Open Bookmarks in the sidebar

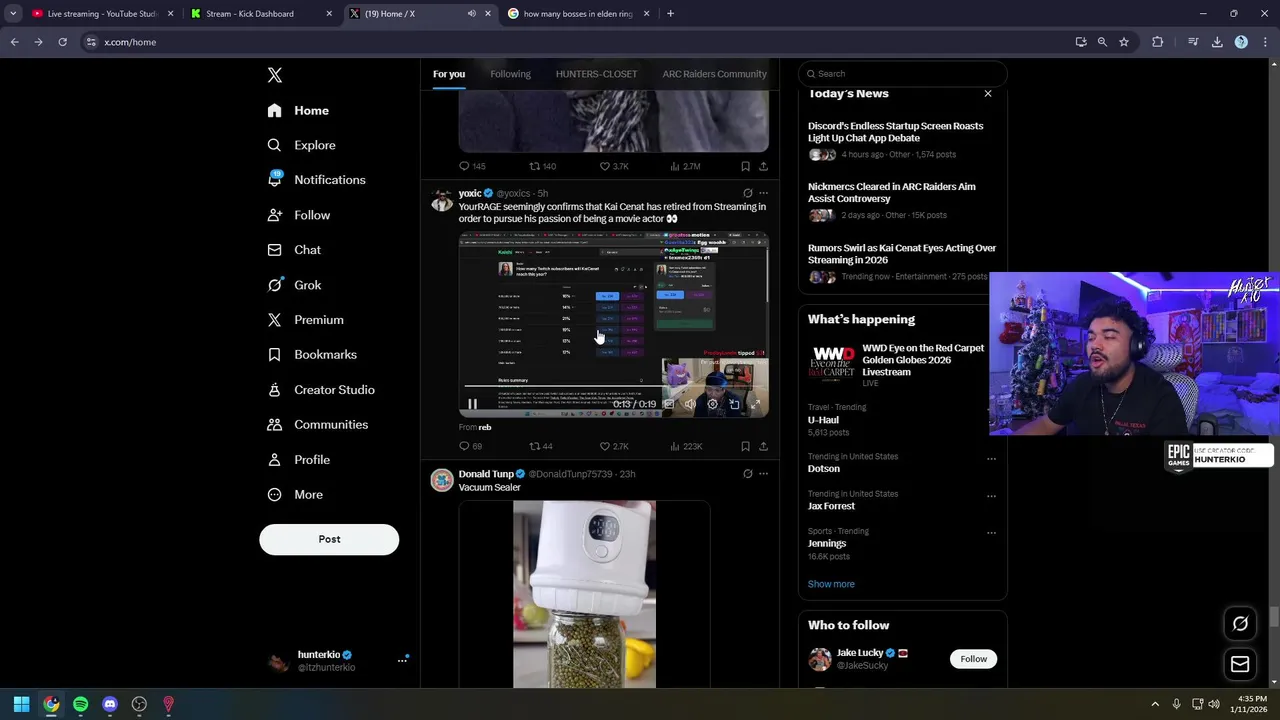click(x=312, y=355)
